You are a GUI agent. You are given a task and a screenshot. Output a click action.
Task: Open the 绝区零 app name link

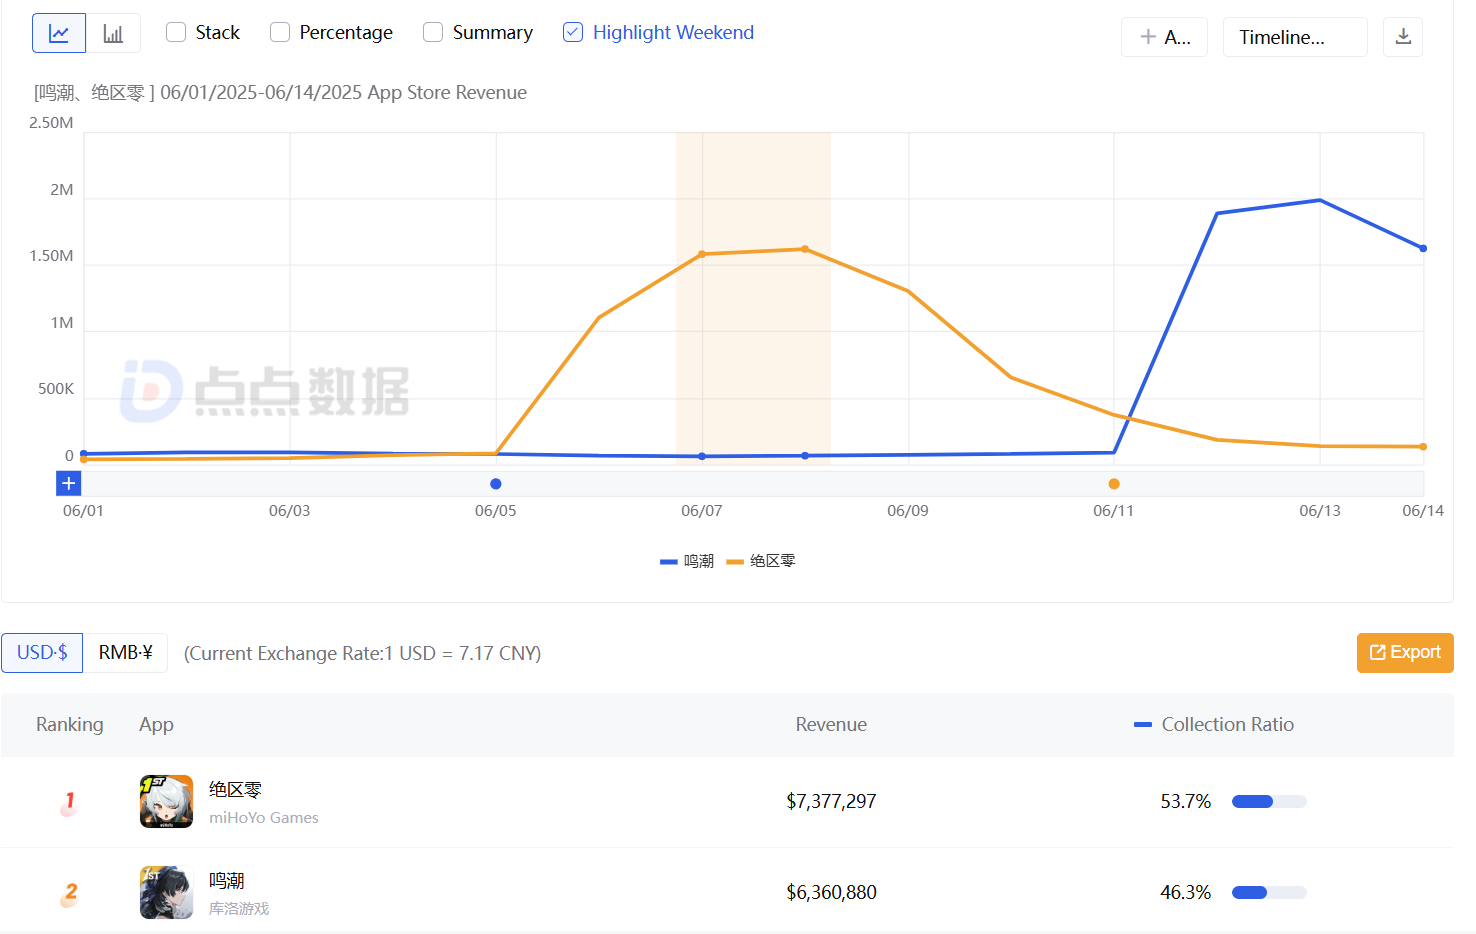[x=235, y=790]
